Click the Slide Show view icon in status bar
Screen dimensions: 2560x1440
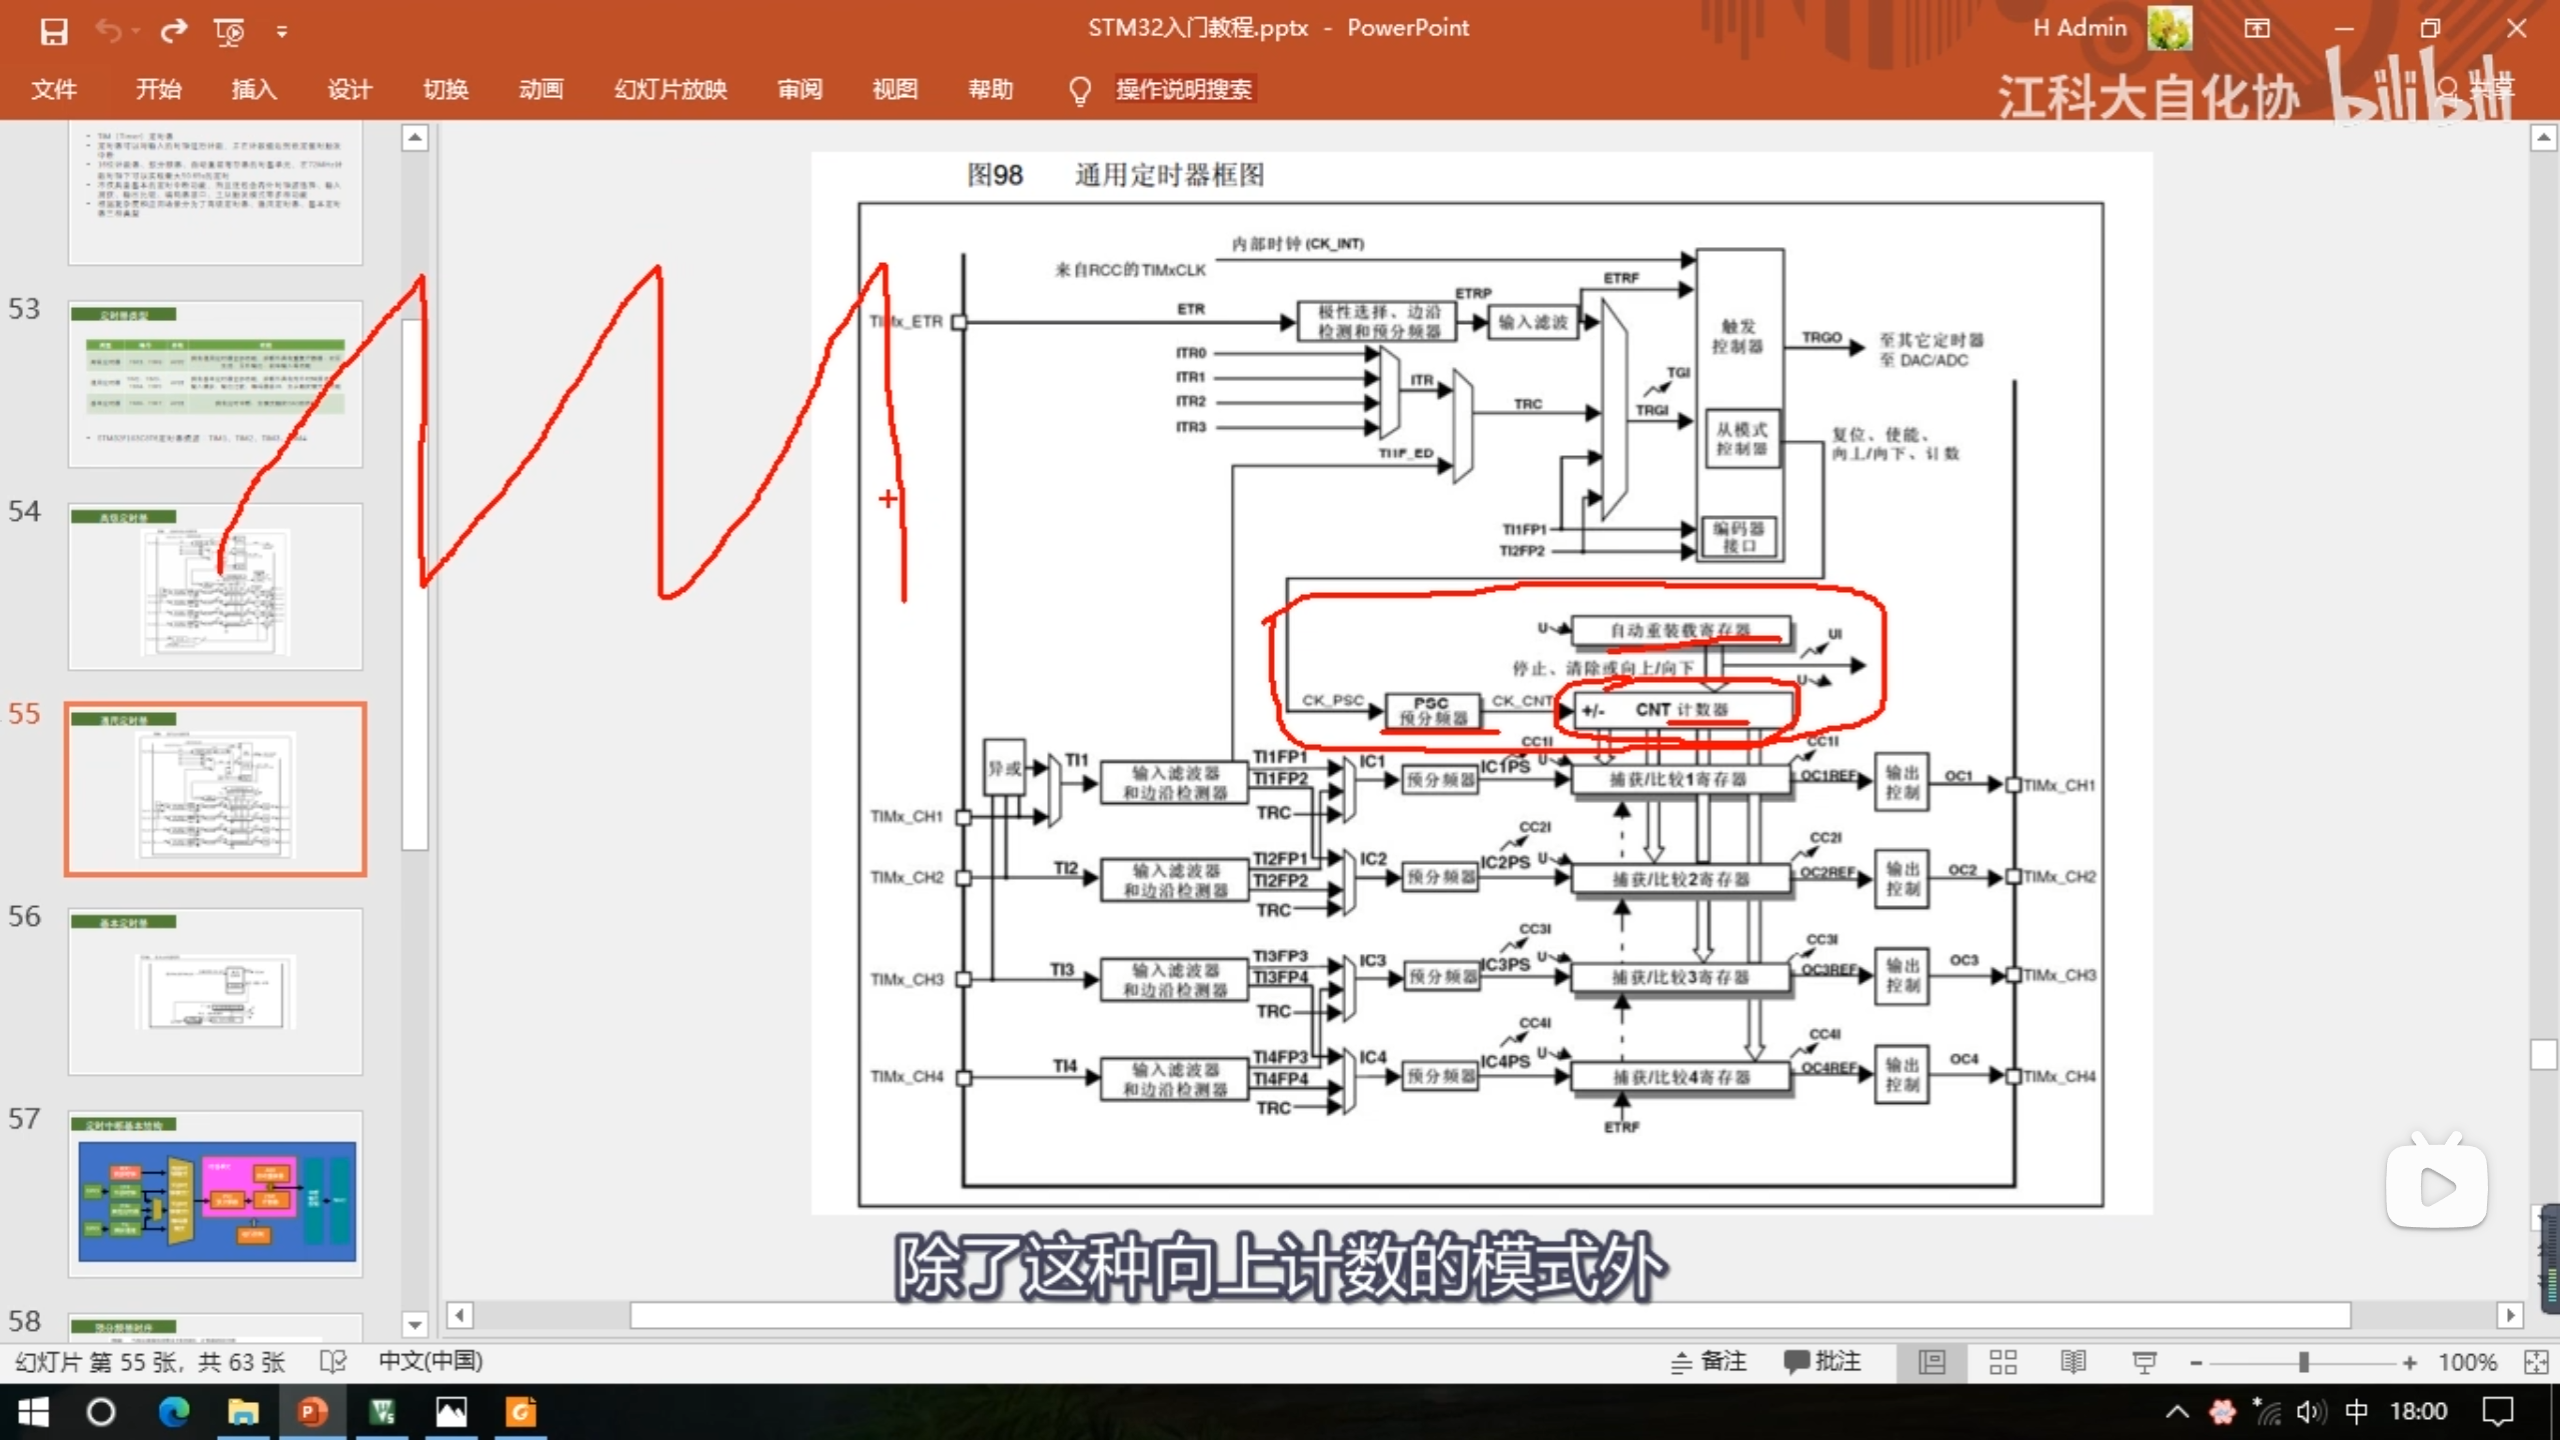[2144, 1362]
